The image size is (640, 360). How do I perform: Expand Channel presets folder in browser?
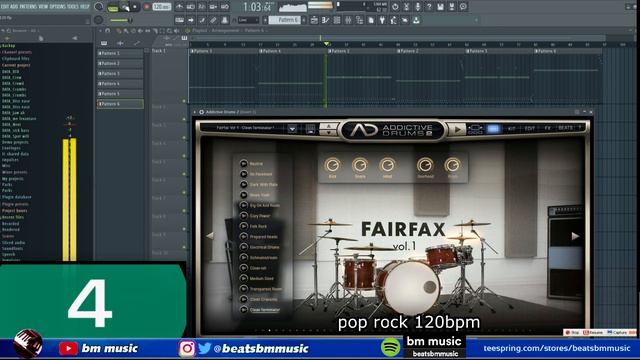(x=17, y=52)
